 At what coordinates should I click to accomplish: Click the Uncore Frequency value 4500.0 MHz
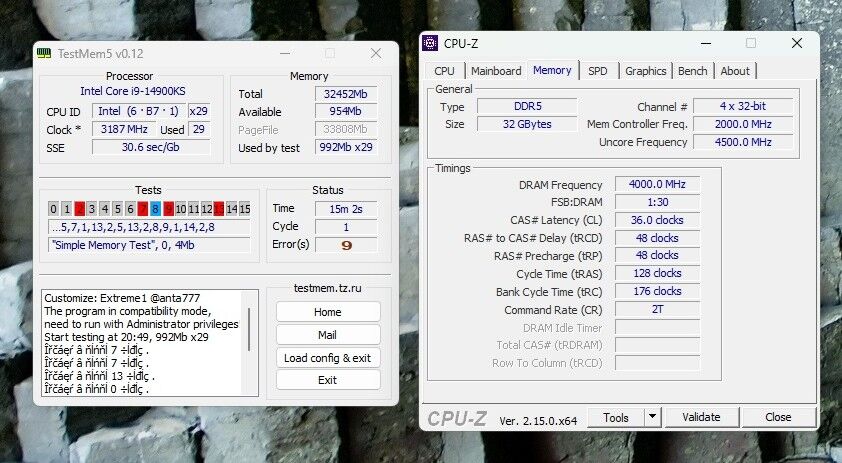click(743, 142)
